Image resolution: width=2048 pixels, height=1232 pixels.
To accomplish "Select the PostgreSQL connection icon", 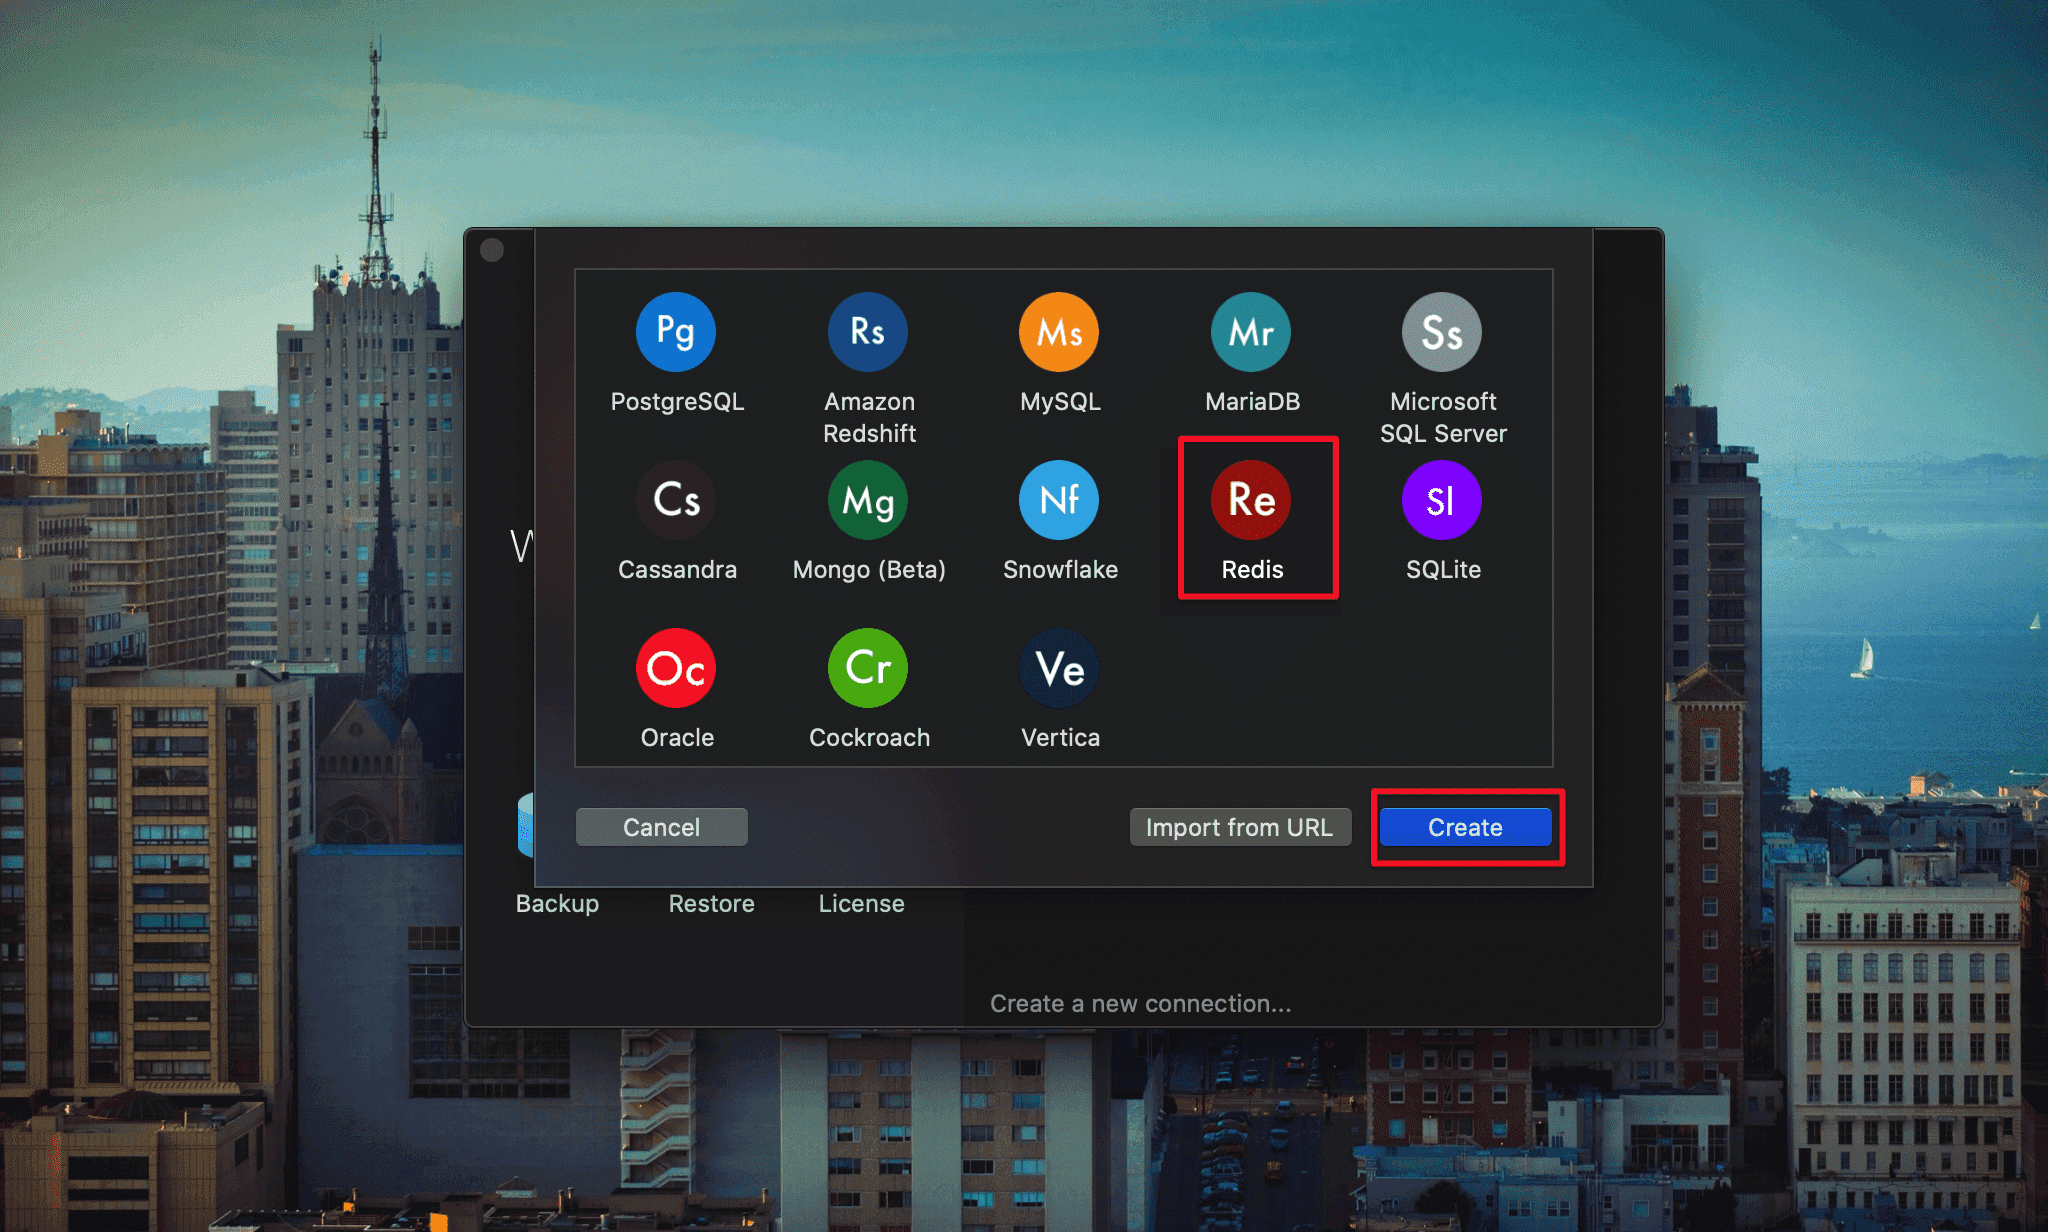I will (676, 332).
